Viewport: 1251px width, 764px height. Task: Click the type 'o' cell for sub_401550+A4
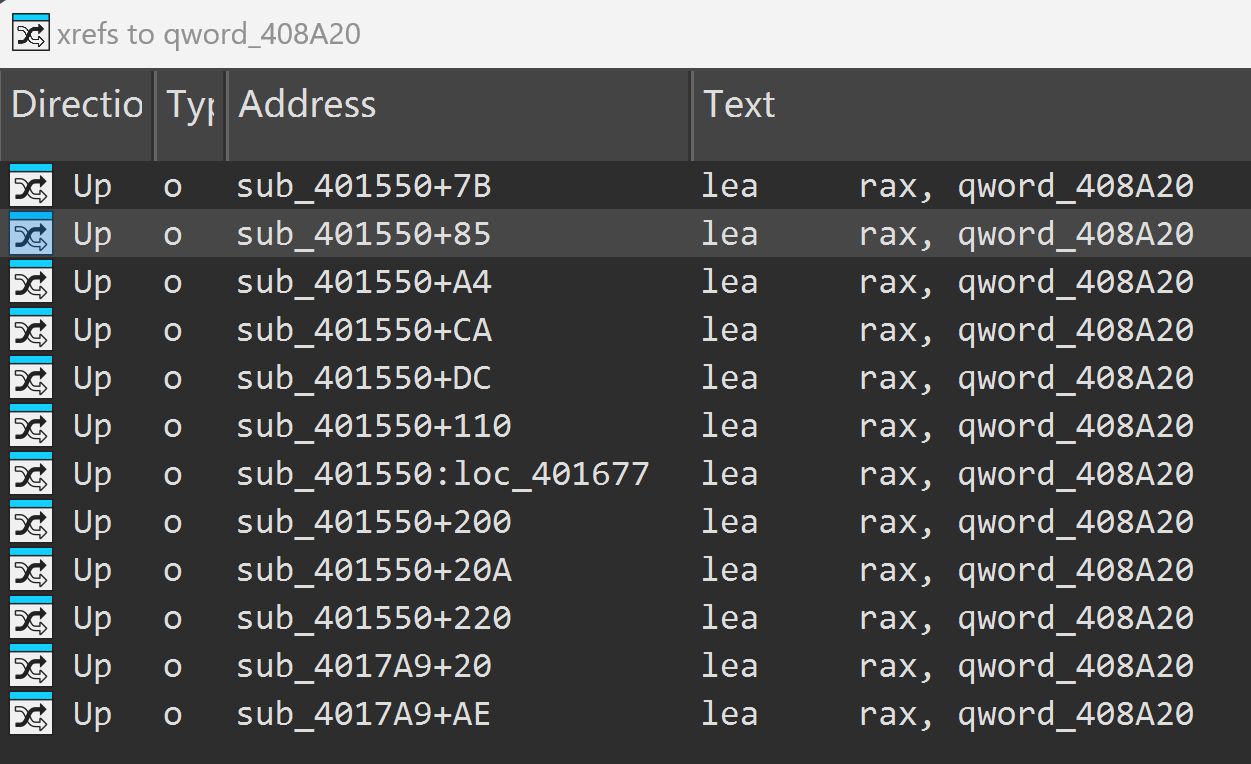(x=173, y=283)
